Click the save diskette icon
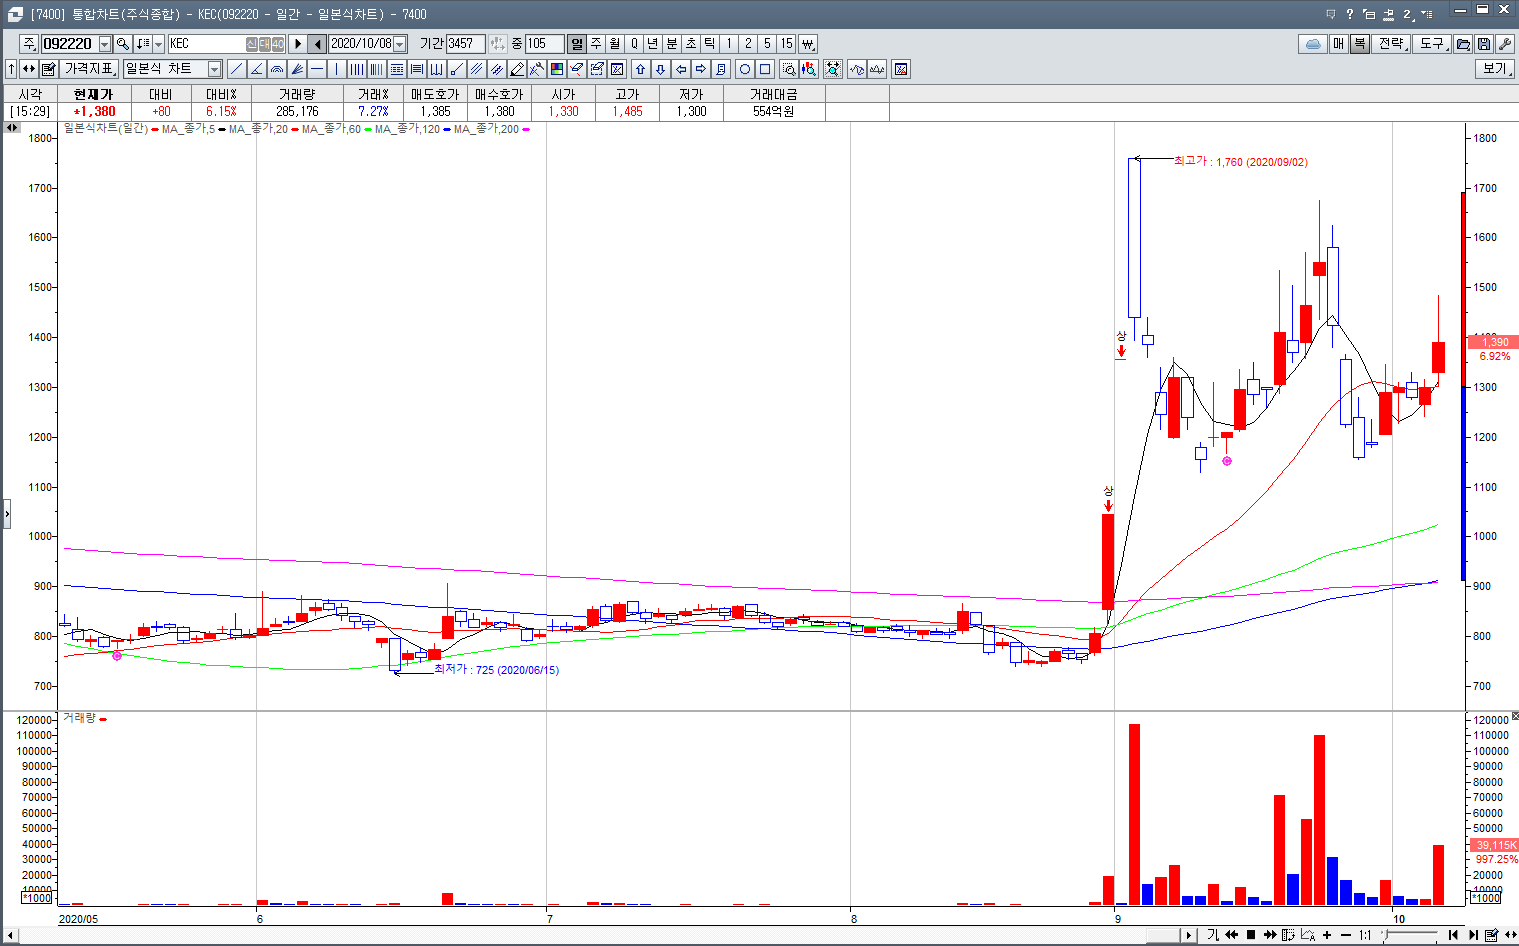The height and width of the screenshot is (946, 1519). (x=1484, y=44)
